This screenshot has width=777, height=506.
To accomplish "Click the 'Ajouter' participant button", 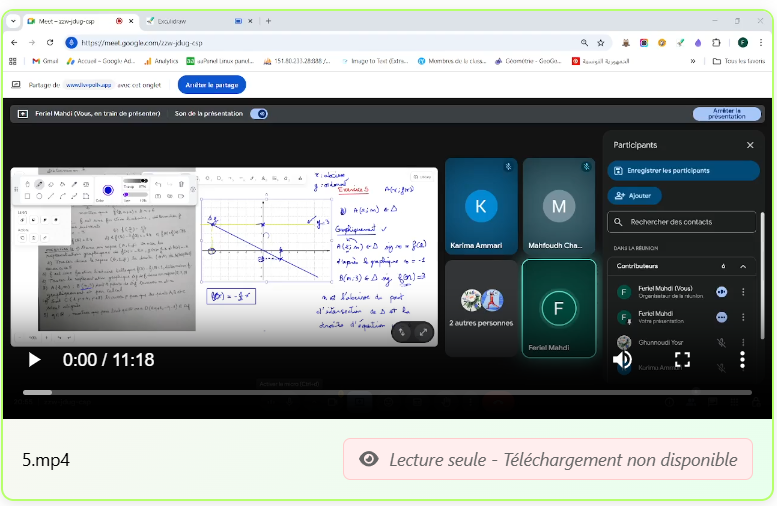I will coord(634,196).
